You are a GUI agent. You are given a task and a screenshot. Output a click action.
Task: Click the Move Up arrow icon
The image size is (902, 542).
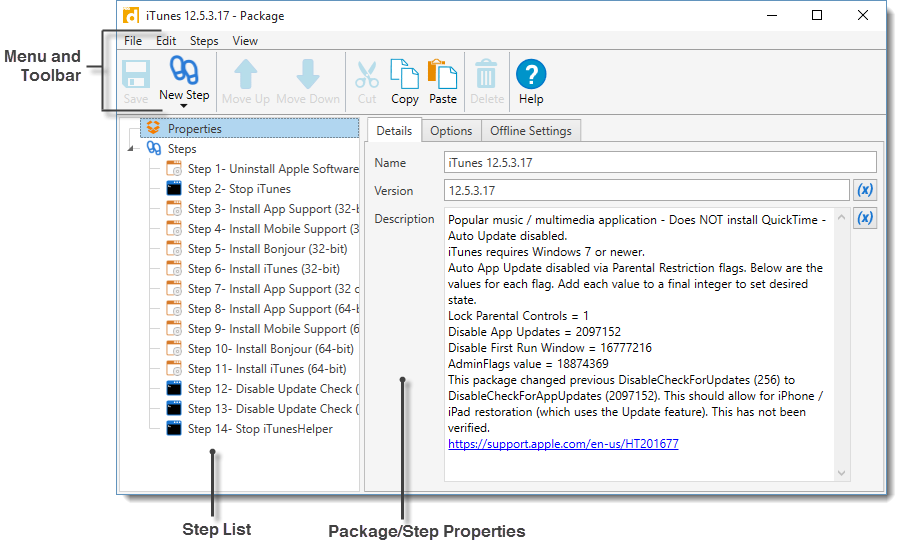click(x=246, y=75)
